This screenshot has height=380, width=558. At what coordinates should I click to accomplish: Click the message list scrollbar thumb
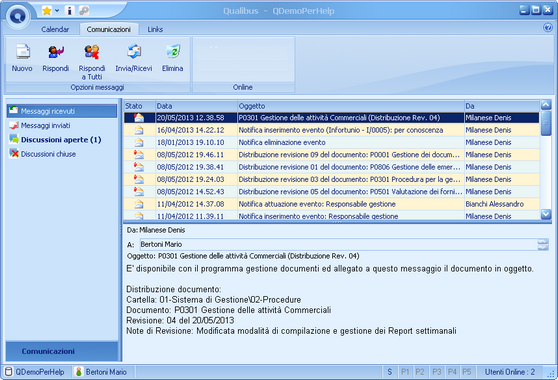click(x=546, y=123)
